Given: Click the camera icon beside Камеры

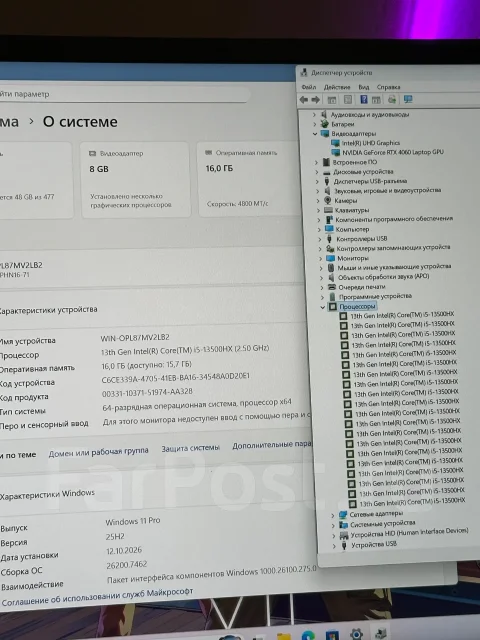Looking at the screenshot, I should pos(328,200).
